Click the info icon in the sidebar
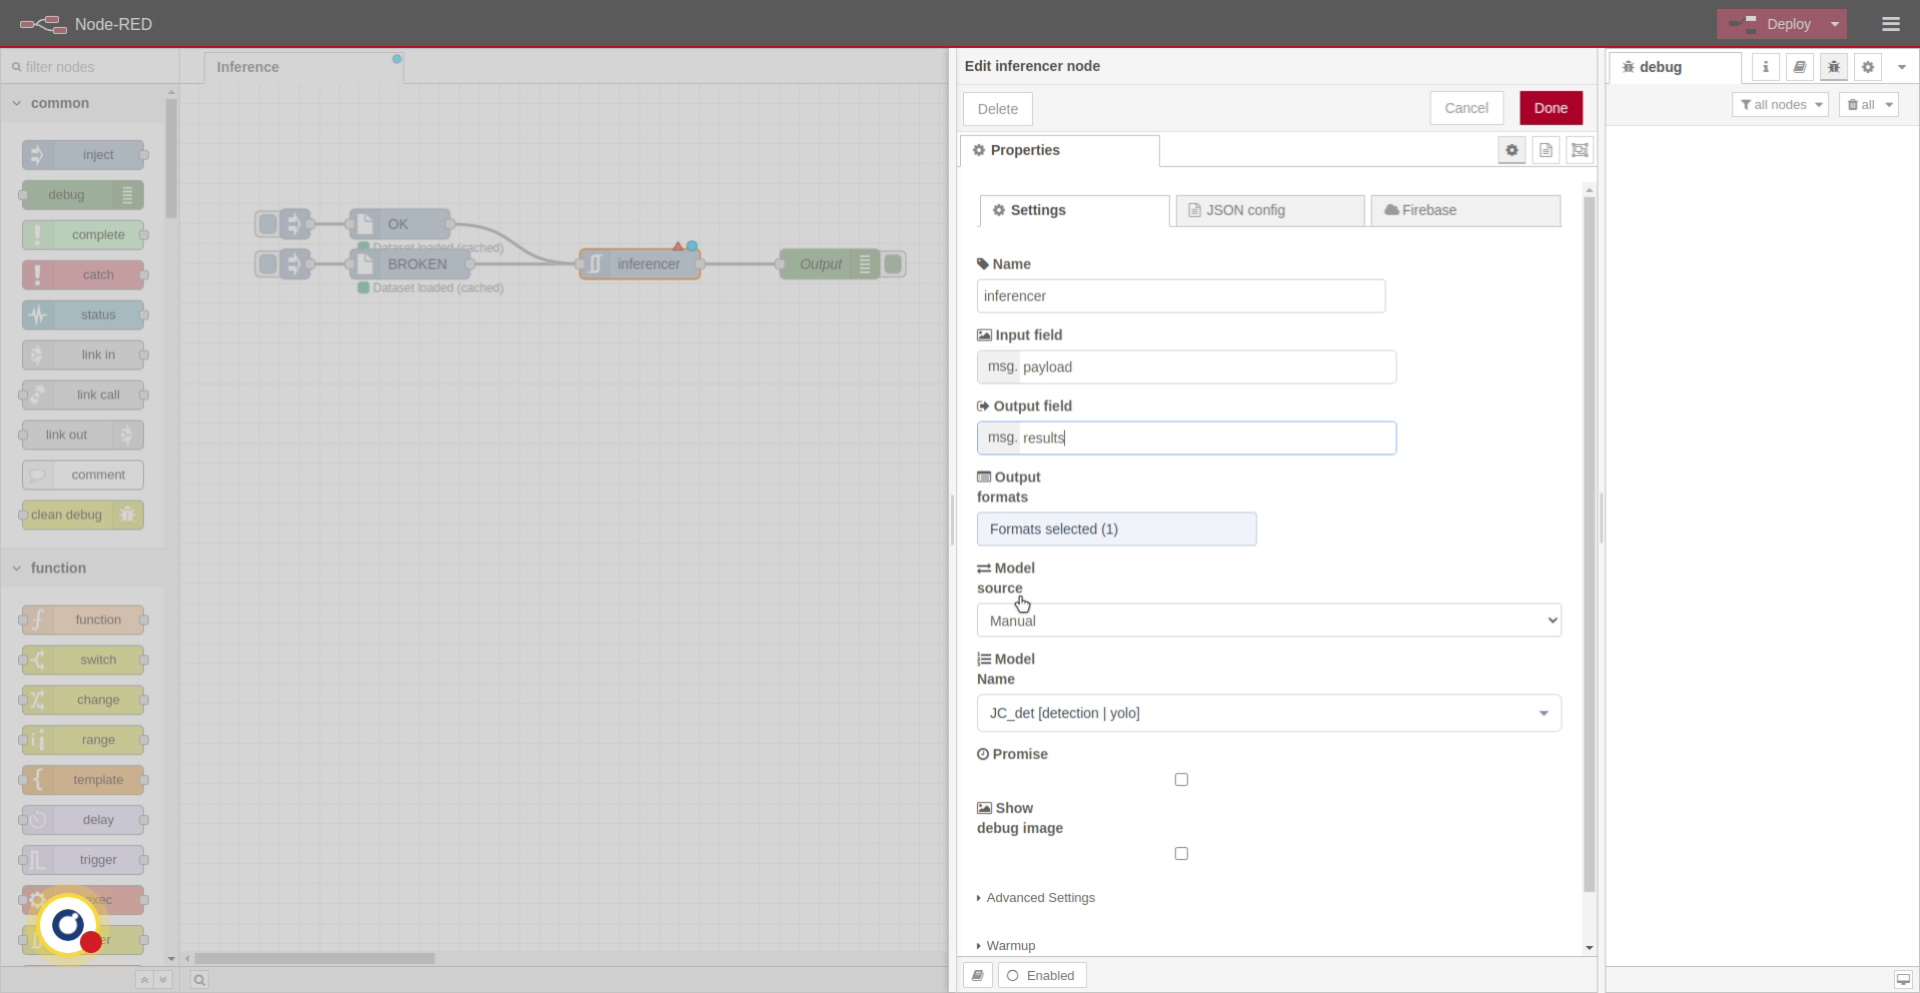This screenshot has width=1920, height=993. 1766,67
